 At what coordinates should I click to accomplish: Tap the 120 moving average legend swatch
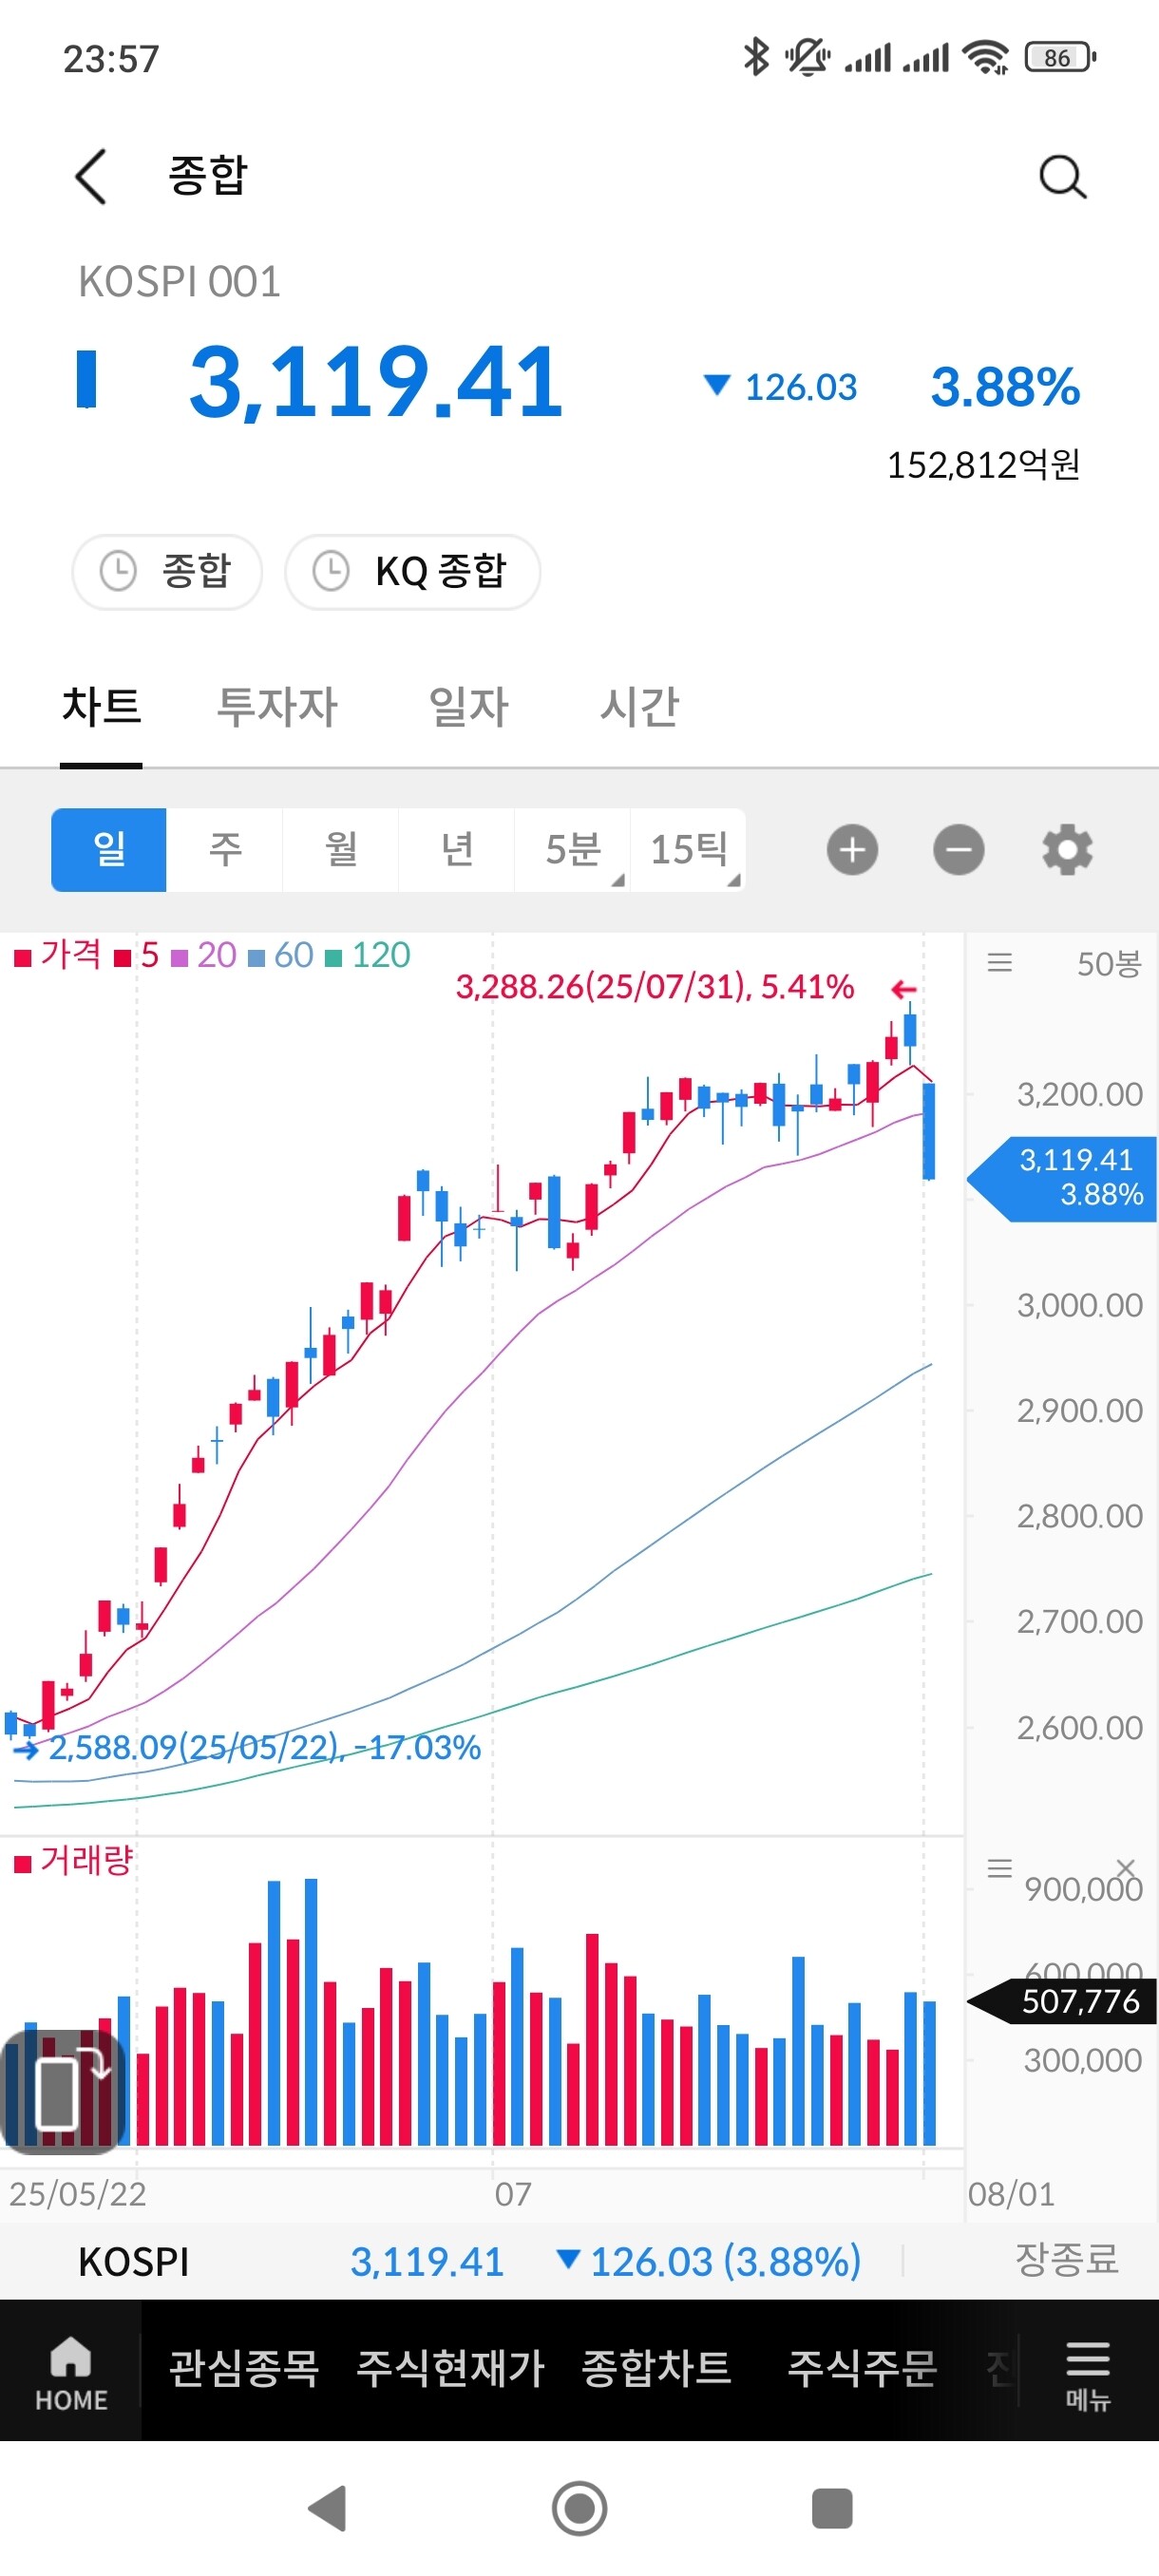(334, 958)
